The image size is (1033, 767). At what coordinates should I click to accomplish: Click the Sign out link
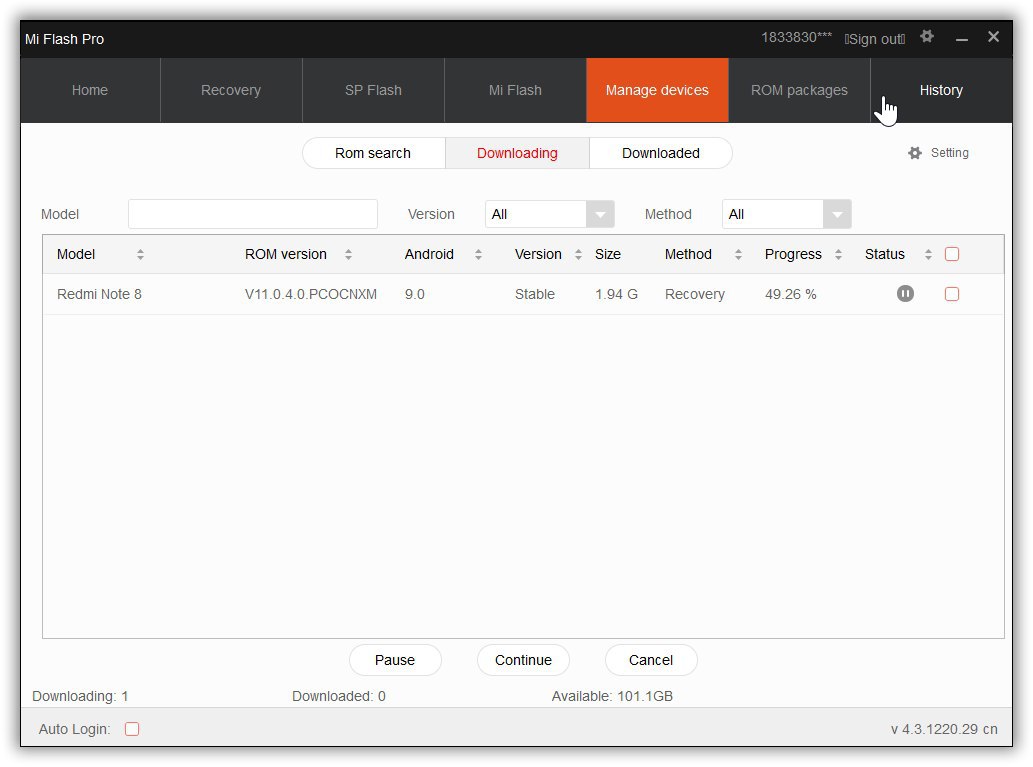pyautogui.click(x=875, y=40)
